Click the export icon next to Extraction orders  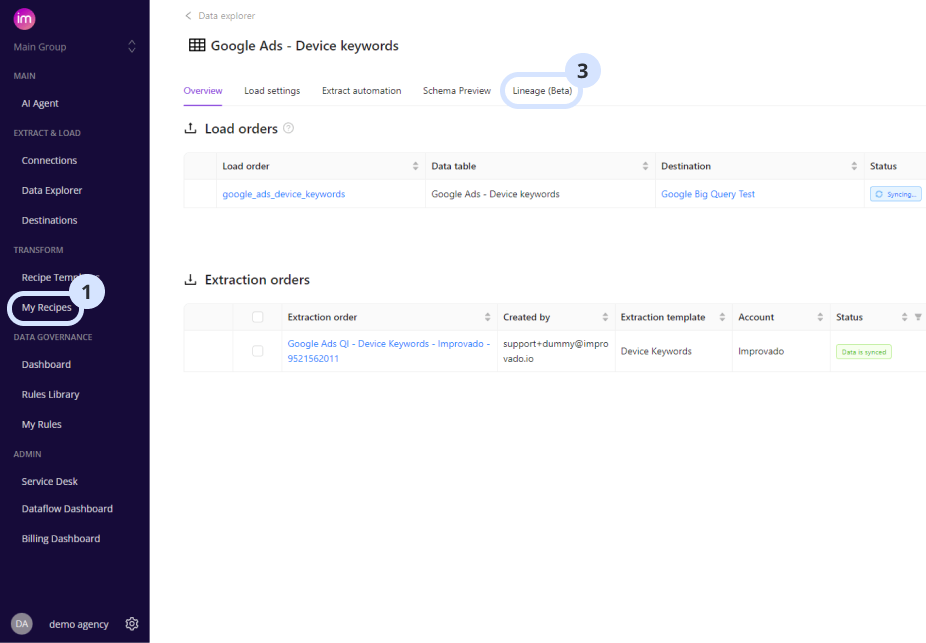(191, 279)
